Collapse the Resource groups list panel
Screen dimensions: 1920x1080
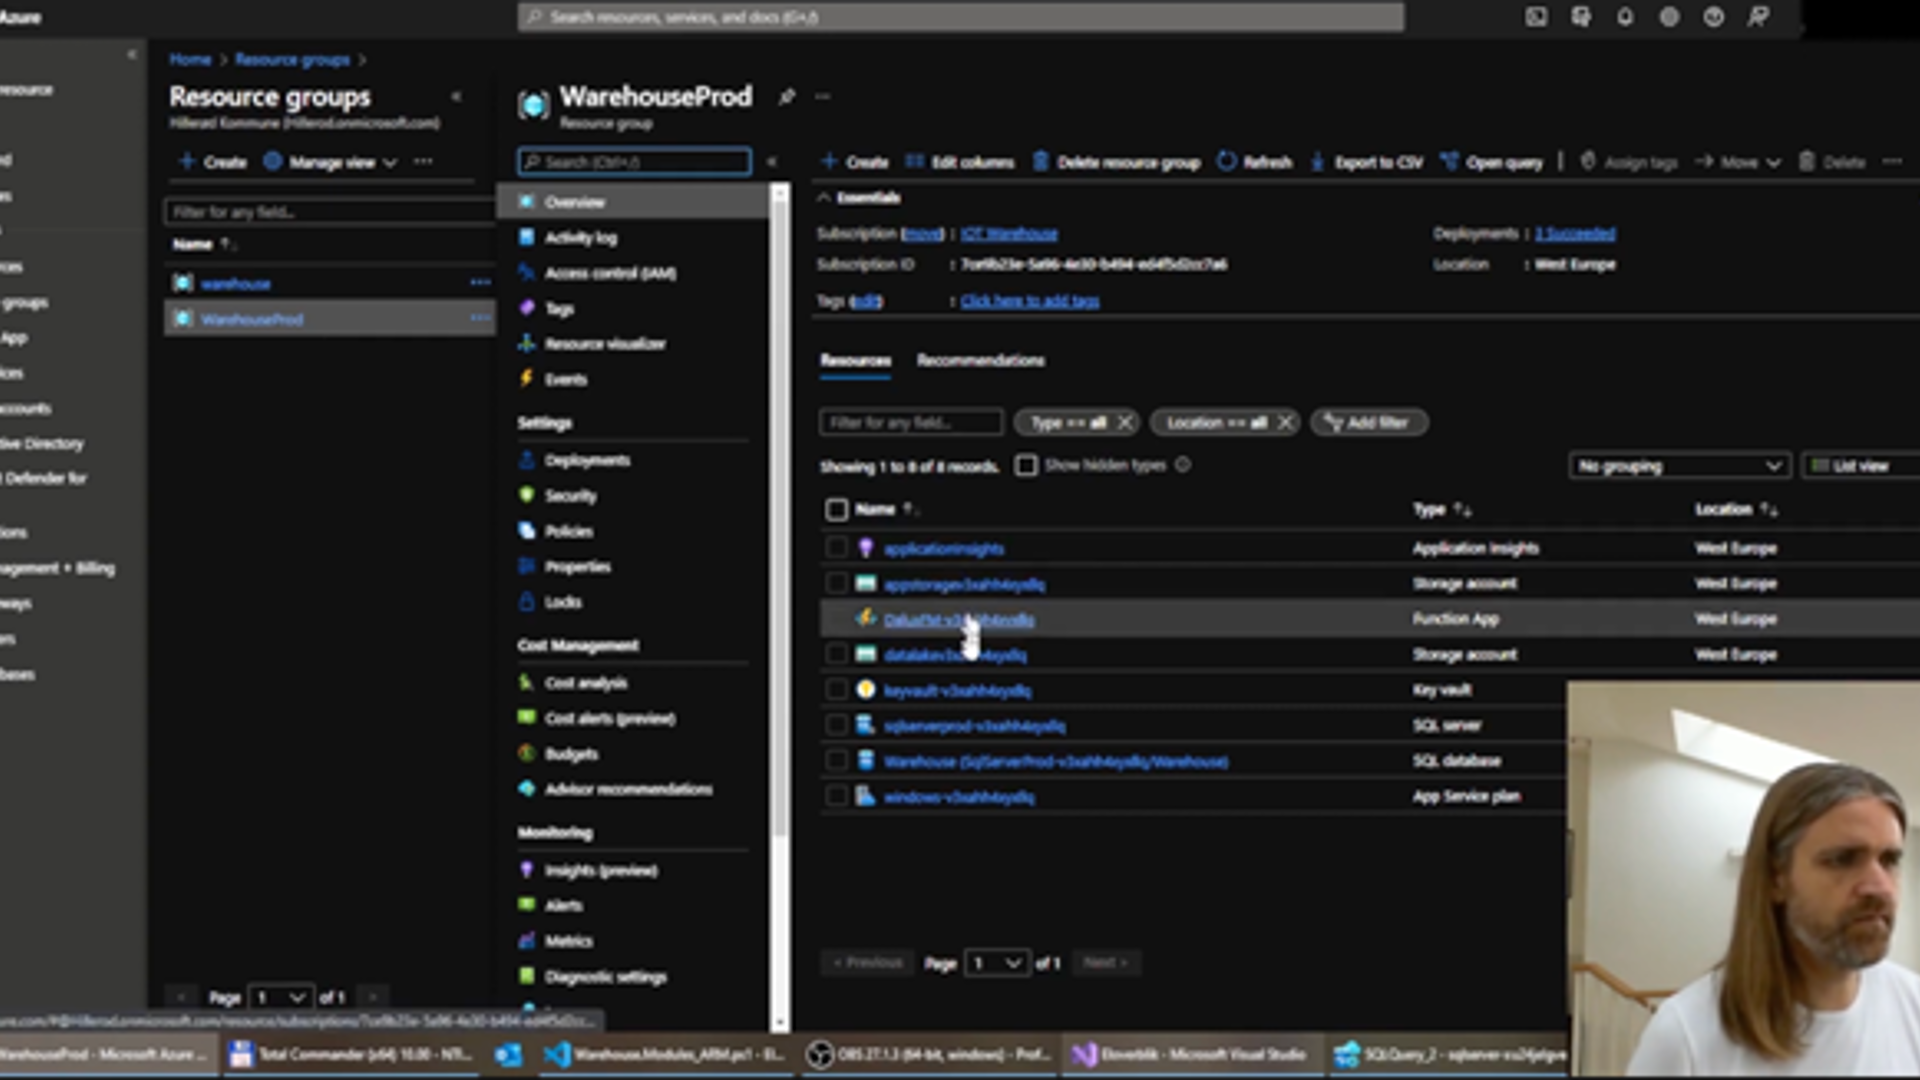coord(456,97)
